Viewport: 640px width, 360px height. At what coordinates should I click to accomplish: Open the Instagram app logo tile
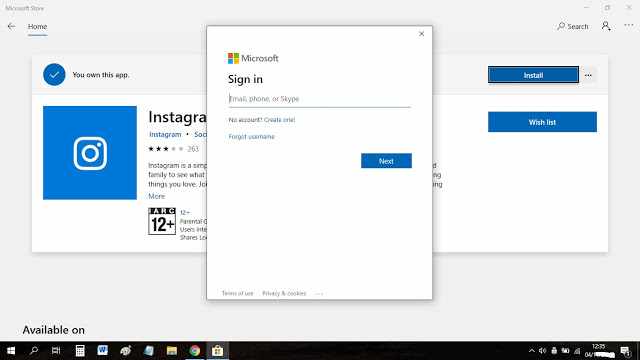pos(90,153)
